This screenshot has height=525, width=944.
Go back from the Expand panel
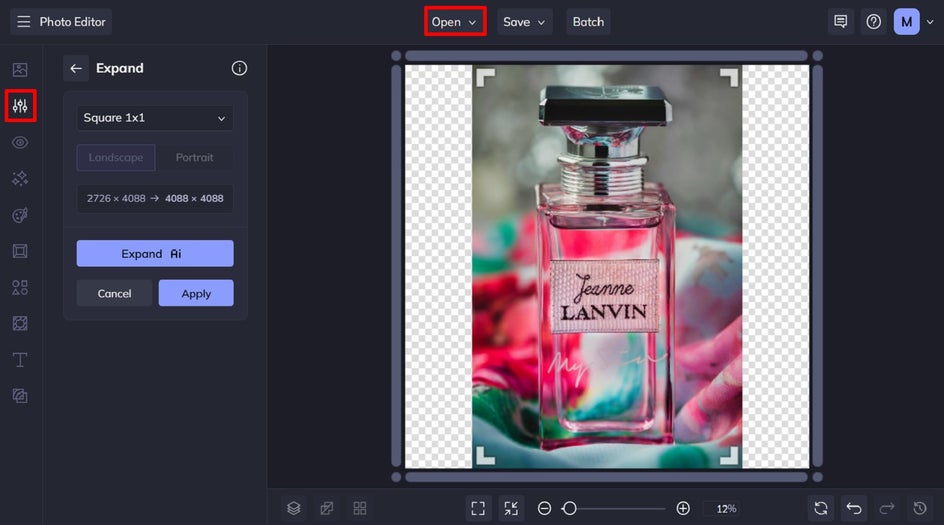76,68
